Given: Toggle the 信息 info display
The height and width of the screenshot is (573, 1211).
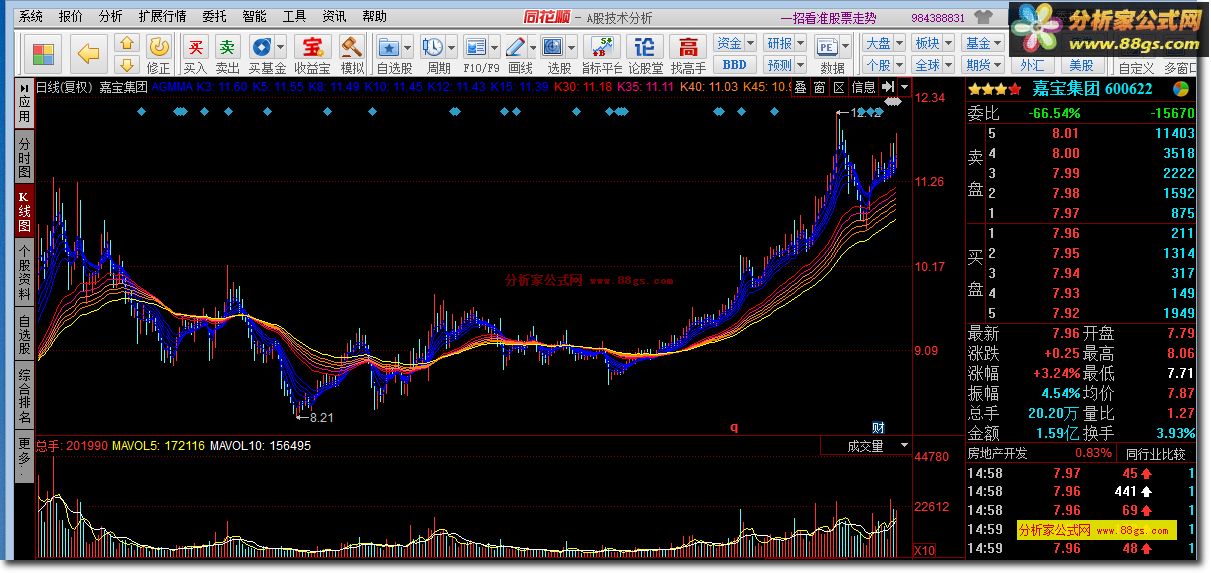Looking at the screenshot, I should point(863,88).
